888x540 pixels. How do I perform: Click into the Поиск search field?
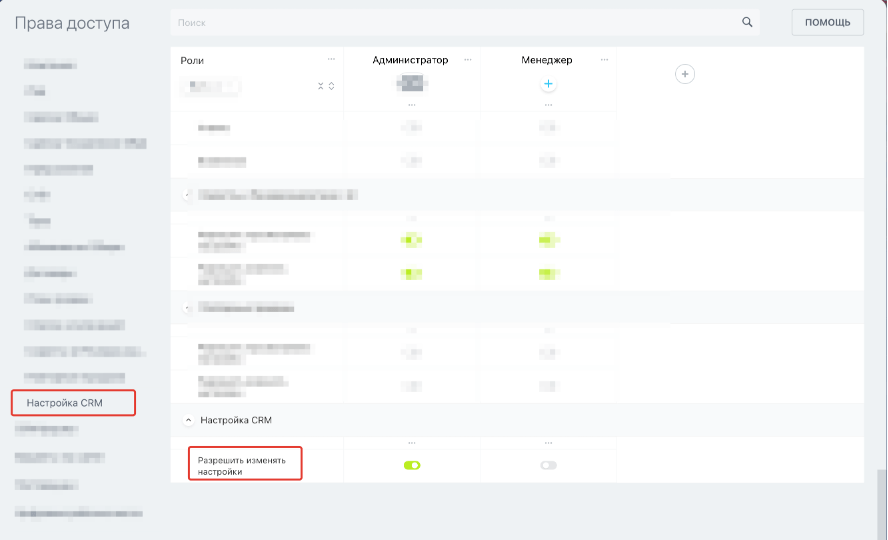[450, 22]
